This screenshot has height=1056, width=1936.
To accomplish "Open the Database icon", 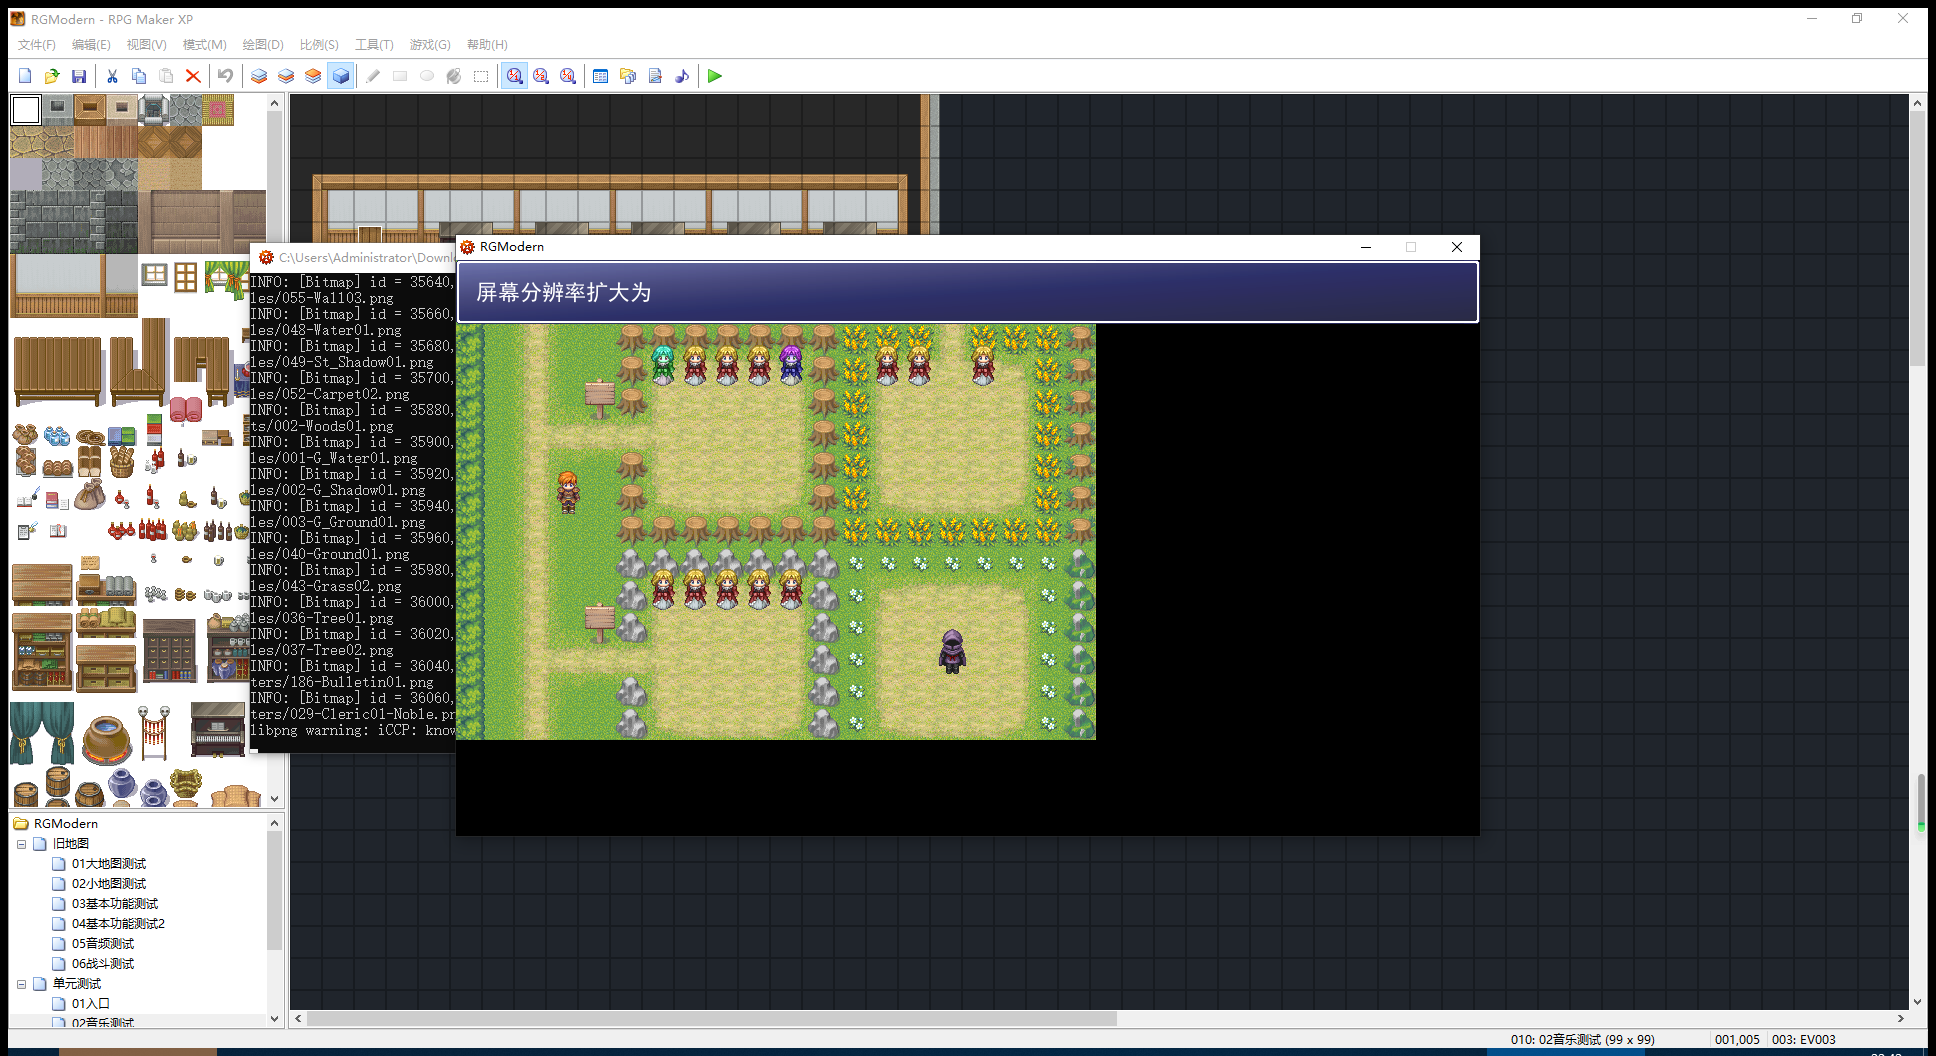I will click(x=600, y=76).
